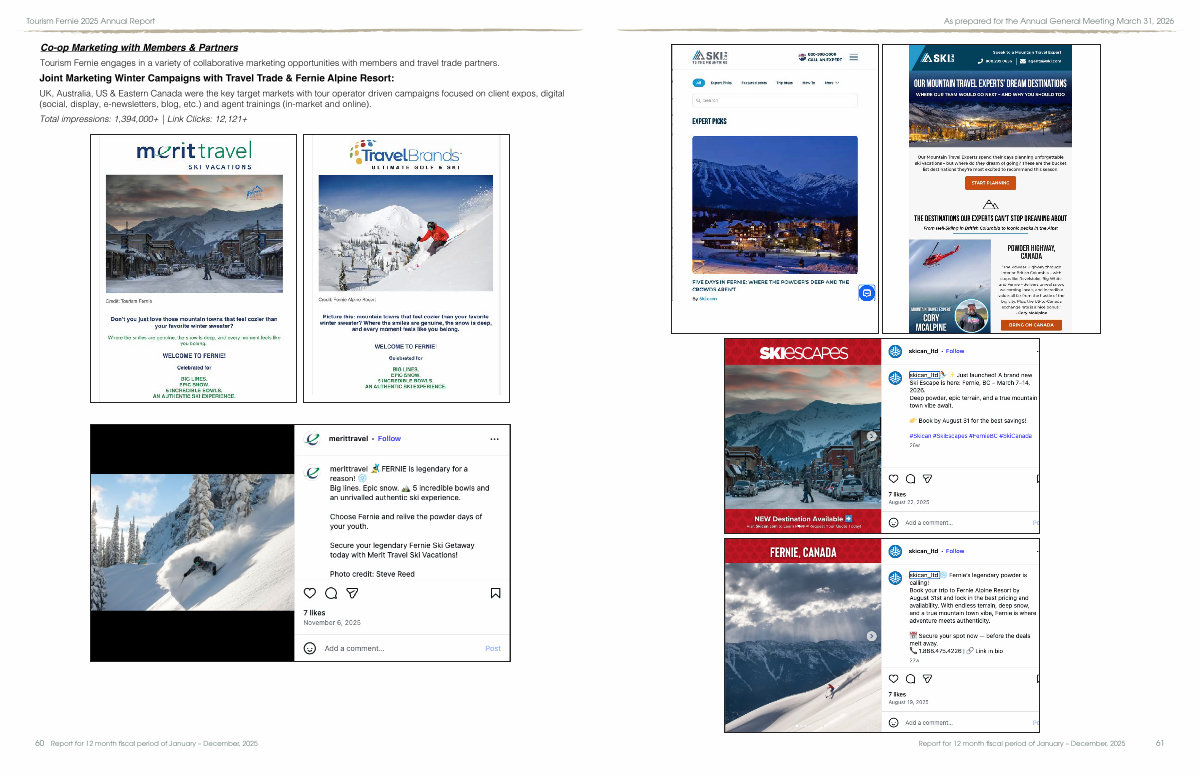Like the skican_ltd SkiEscapes post
The width and height of the screenshot is (1200, 776).
point(893,479)
